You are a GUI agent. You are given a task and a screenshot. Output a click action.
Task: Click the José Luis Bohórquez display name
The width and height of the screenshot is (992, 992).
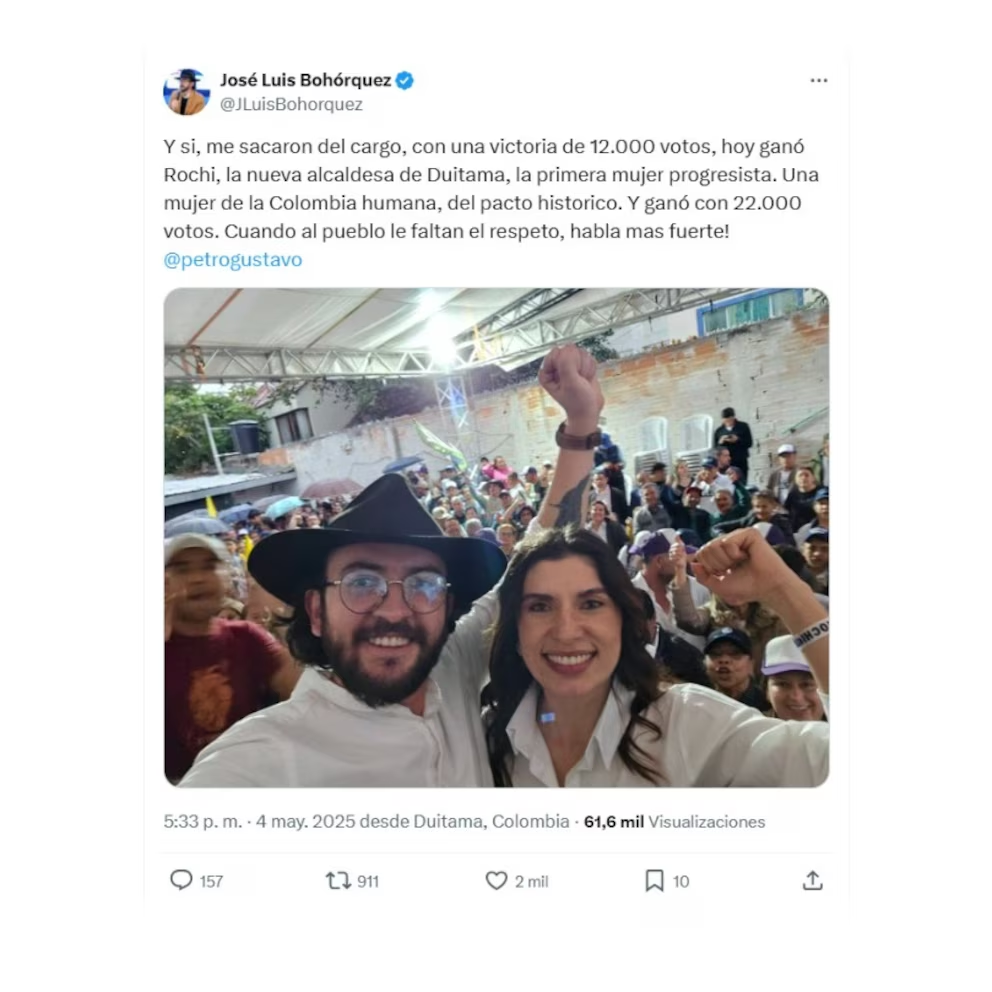coord(306,80)
